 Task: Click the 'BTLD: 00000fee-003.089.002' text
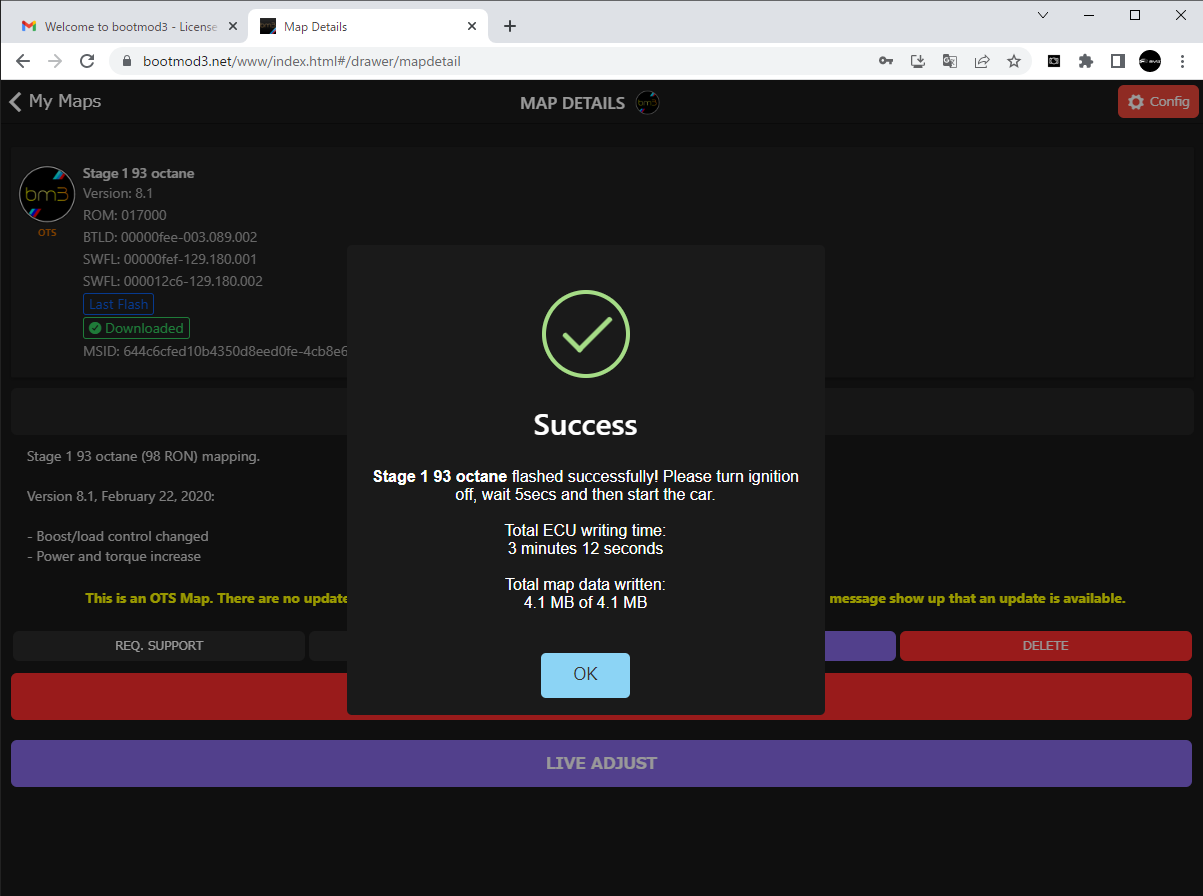[x=170, y=237]
